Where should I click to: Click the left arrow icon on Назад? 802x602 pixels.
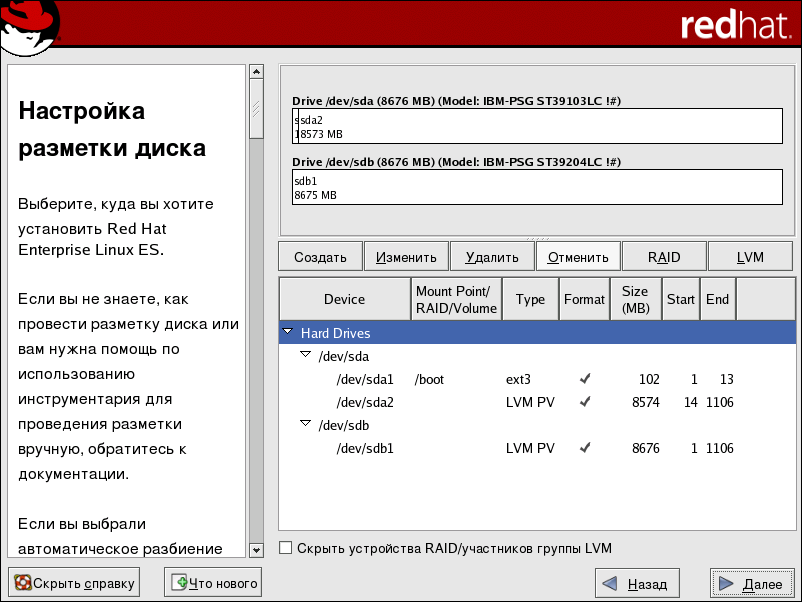click(x=609, y=583)
